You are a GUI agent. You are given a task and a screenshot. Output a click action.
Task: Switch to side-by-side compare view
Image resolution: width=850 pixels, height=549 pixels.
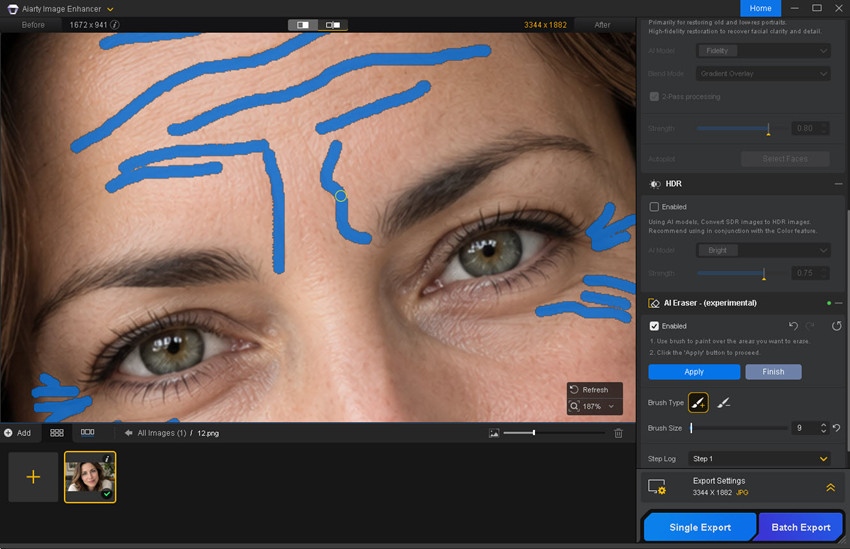(x=333, y=25)
